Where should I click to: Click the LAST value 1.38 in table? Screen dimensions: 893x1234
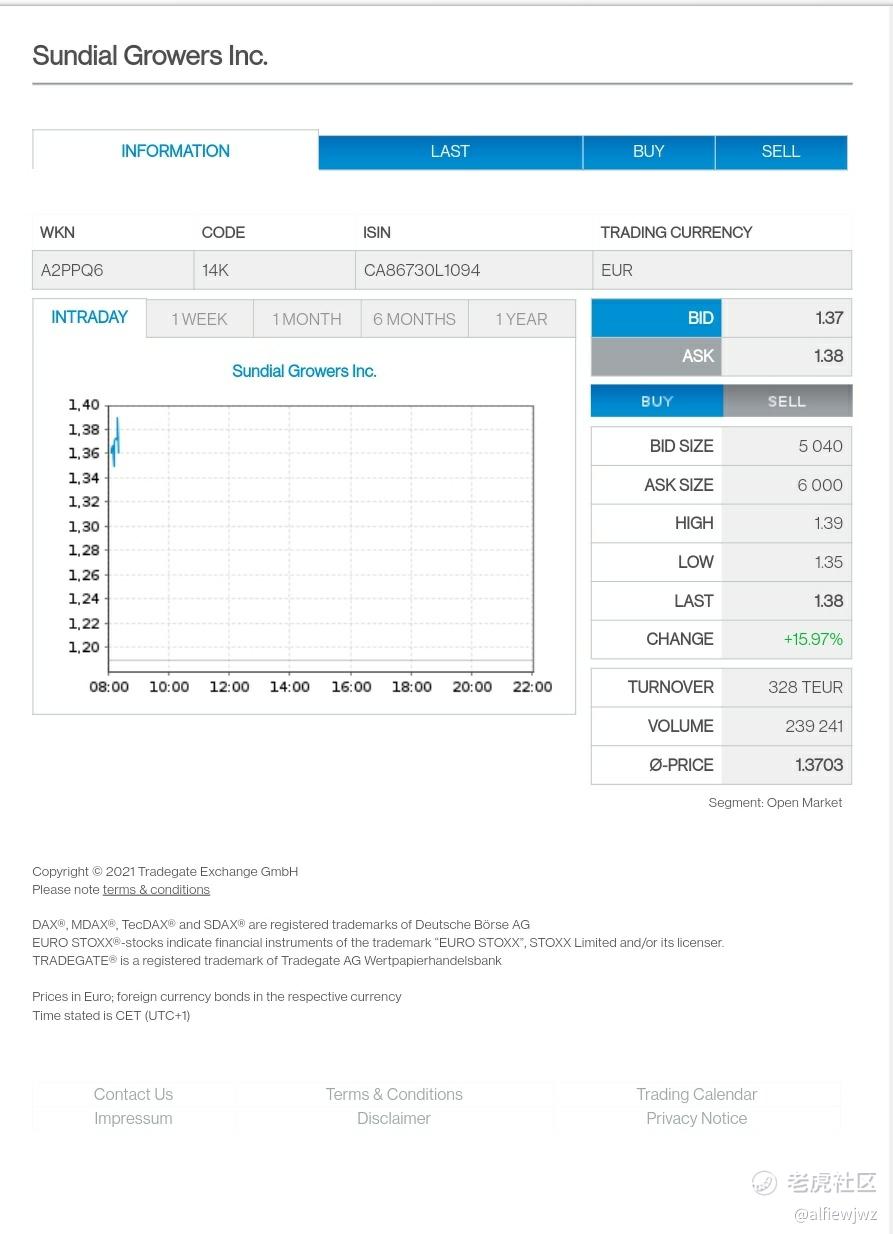coord(828,601)
